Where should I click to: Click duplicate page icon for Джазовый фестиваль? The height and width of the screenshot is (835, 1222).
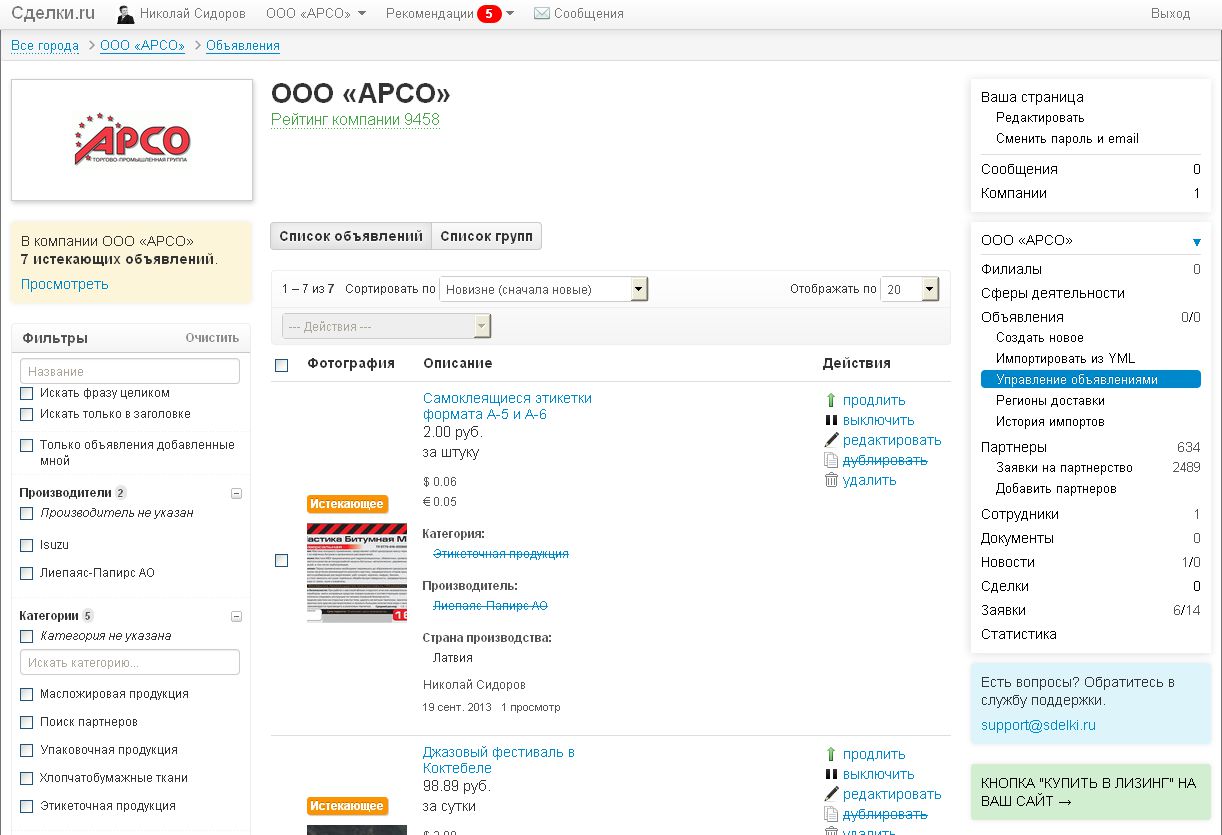coord(830,814)
